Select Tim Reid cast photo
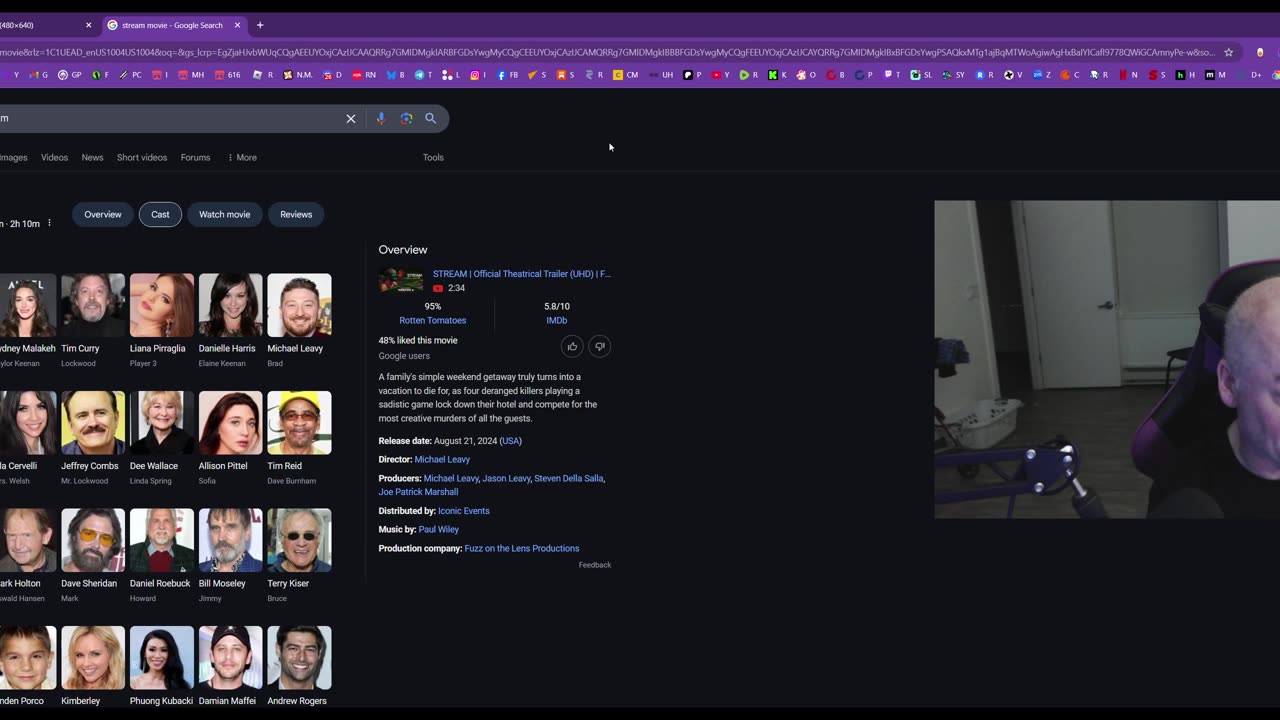The width and height of the screenshot is (1280, 720). 299,422
